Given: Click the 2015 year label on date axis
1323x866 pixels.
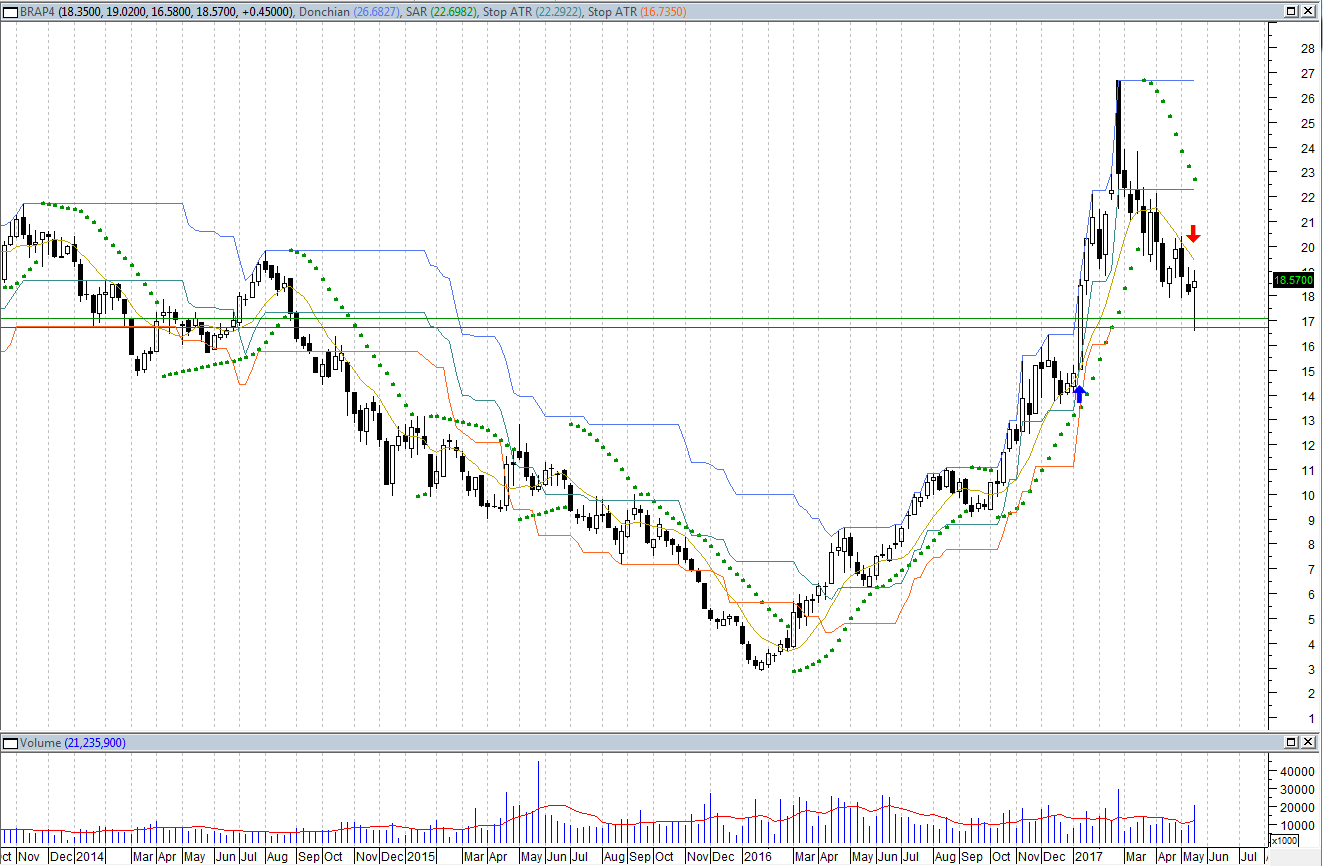Looking at the screenshot, I should [421, 857].
